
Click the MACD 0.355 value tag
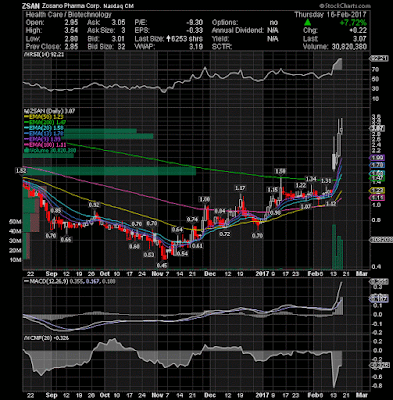pos(379,282)
